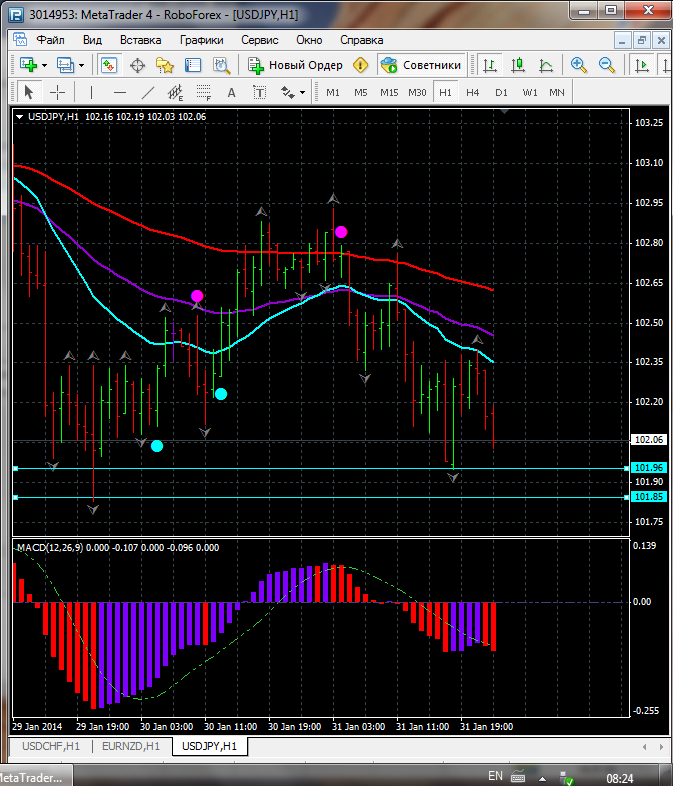
Task: Click the EN language indicator in taskbar
Action: click(495, 776)
